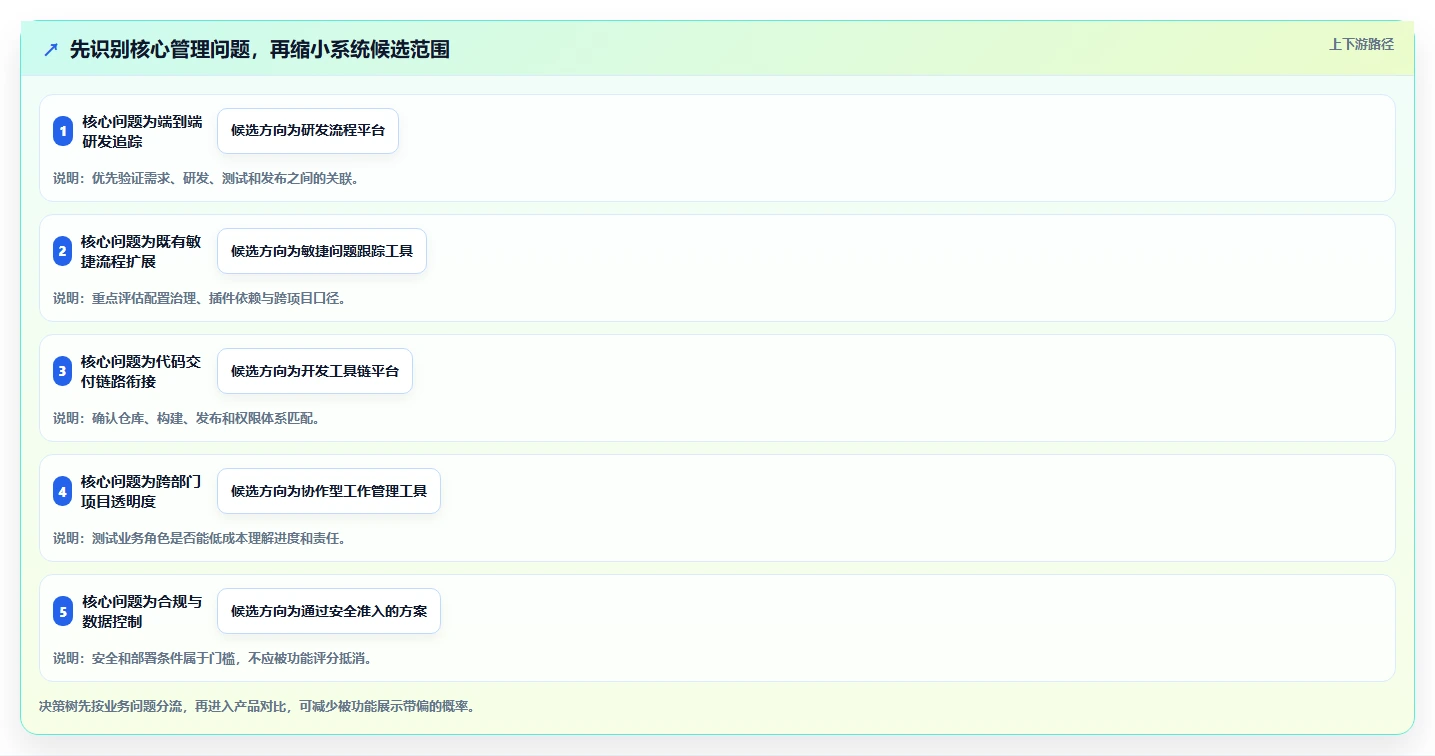
Task: Select 候选方向为开发工具链平台 chip
Action: [315, 371]
